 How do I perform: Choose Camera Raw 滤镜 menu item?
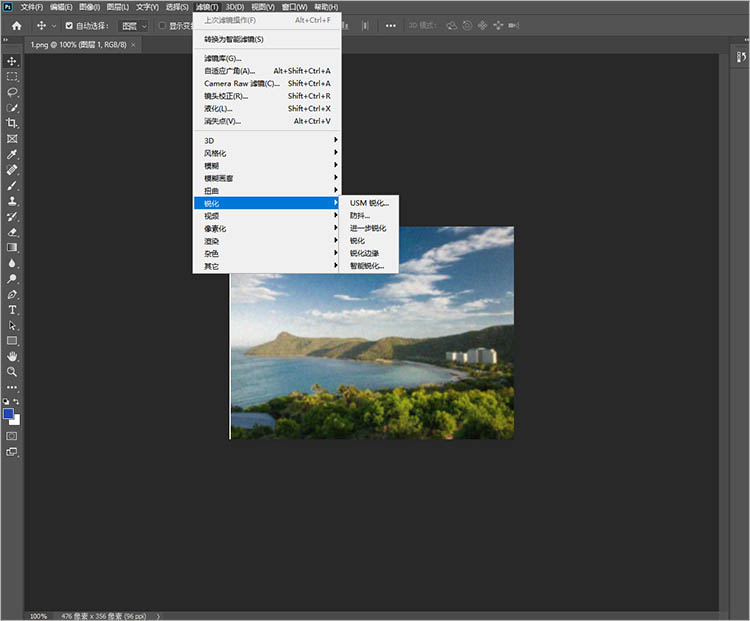267,83
